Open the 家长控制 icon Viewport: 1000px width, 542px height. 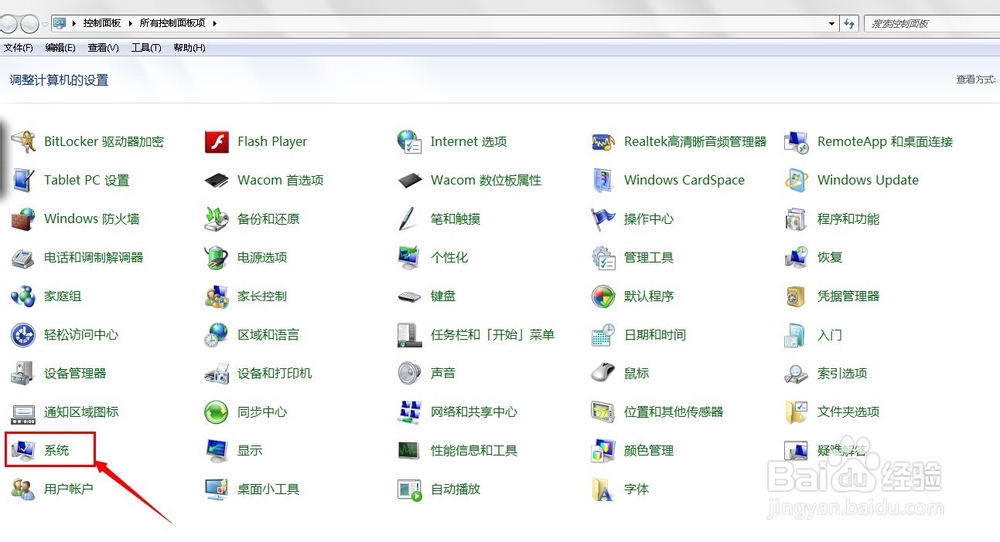point(217,296)
